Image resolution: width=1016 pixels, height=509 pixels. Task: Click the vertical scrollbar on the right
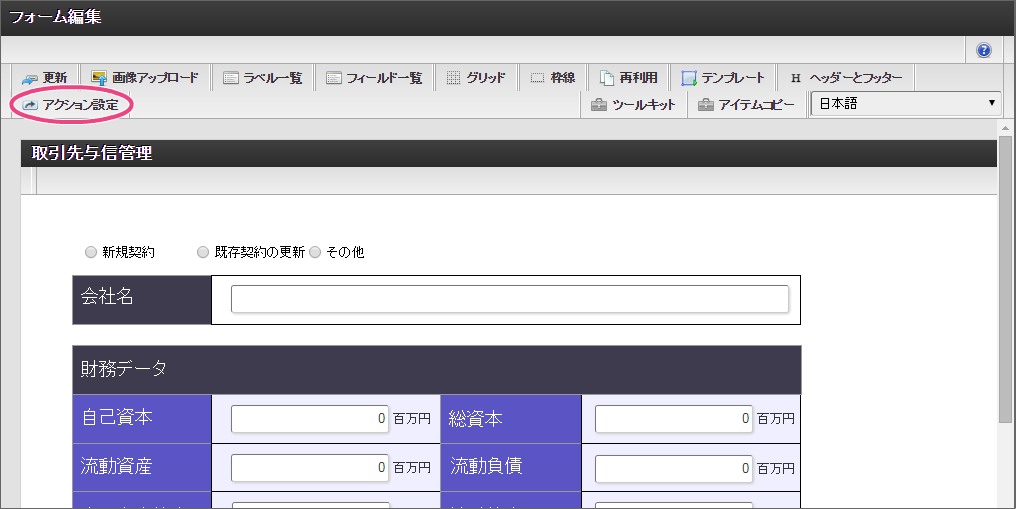pos(1005,280)
